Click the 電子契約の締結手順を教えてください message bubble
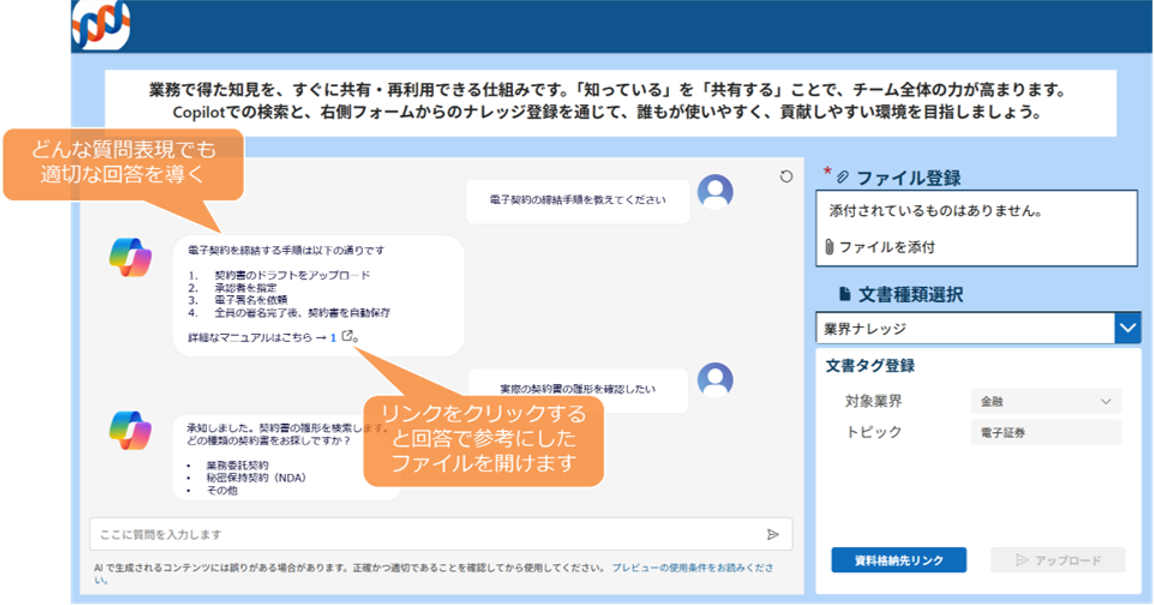1154x605 pixels. (577, 200)
